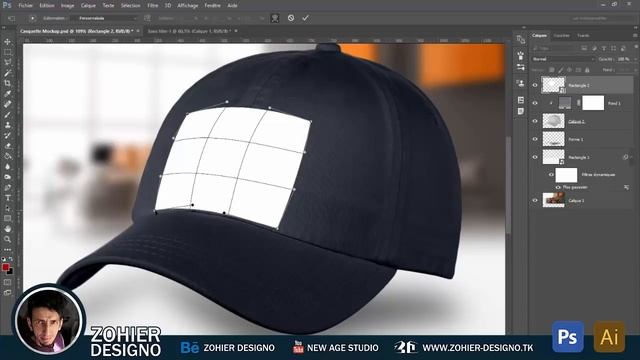Image resolution: width=640 pixels, height=360 pixels.
Task: Select the Healing Brush tool
Action: tap(7, 104)
